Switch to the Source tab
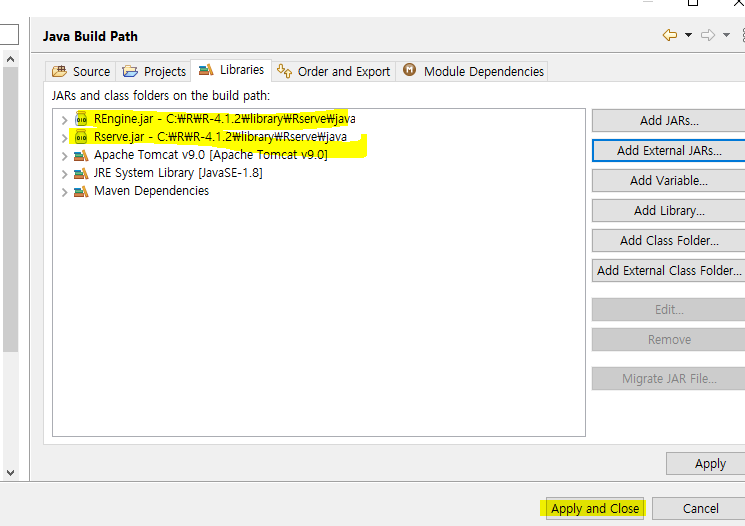Image resolution: width=745 pixels, height=526 pixels. coord(81,72)
